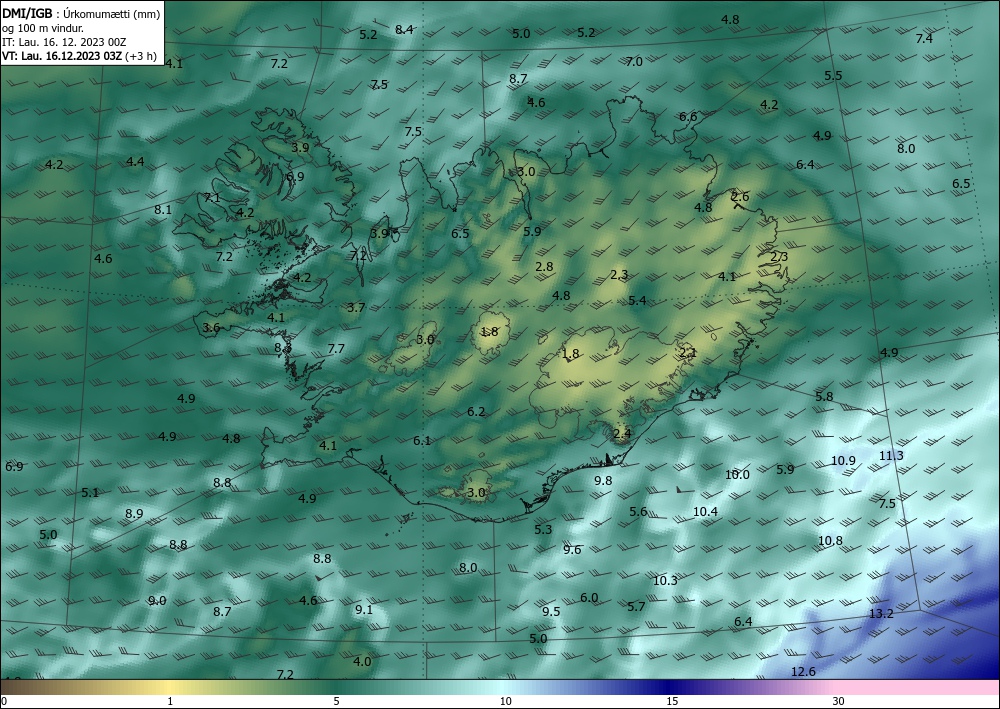Screen dimensions: 1000x709
Task: Select the 7.0 precipitation value
Action: coord(634,62)
